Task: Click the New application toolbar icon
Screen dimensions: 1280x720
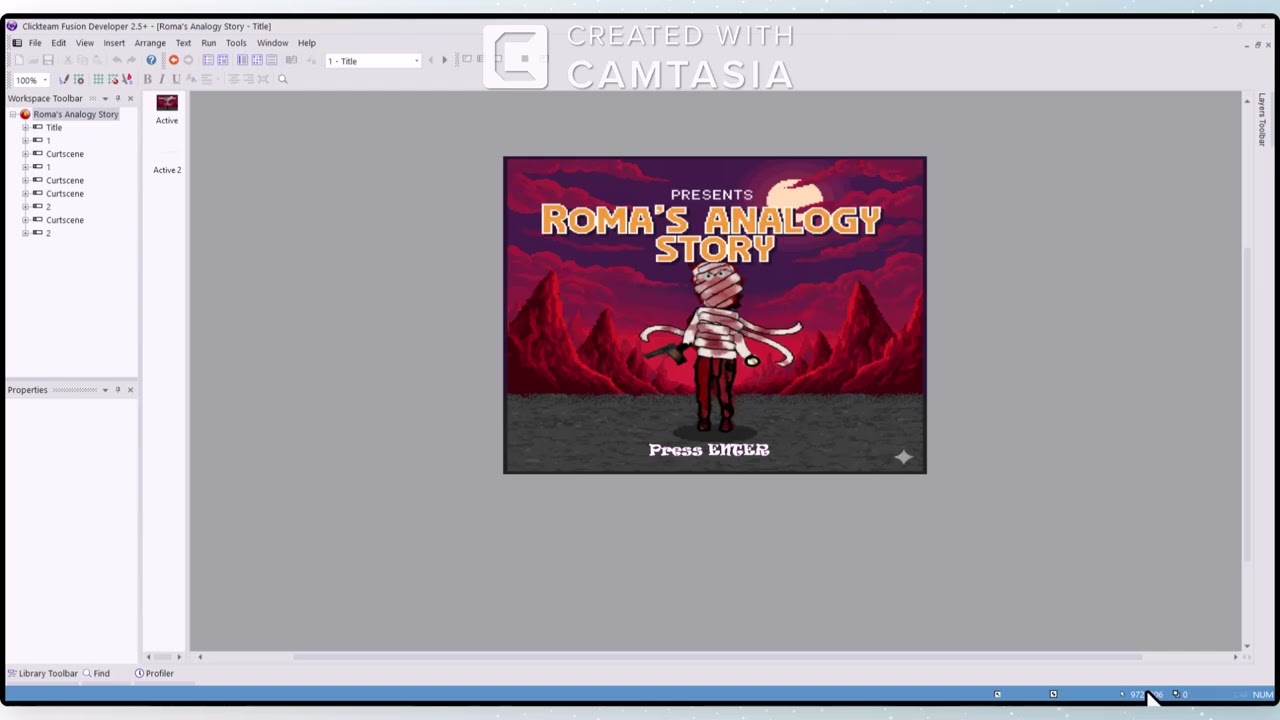Action: point(19,61)
